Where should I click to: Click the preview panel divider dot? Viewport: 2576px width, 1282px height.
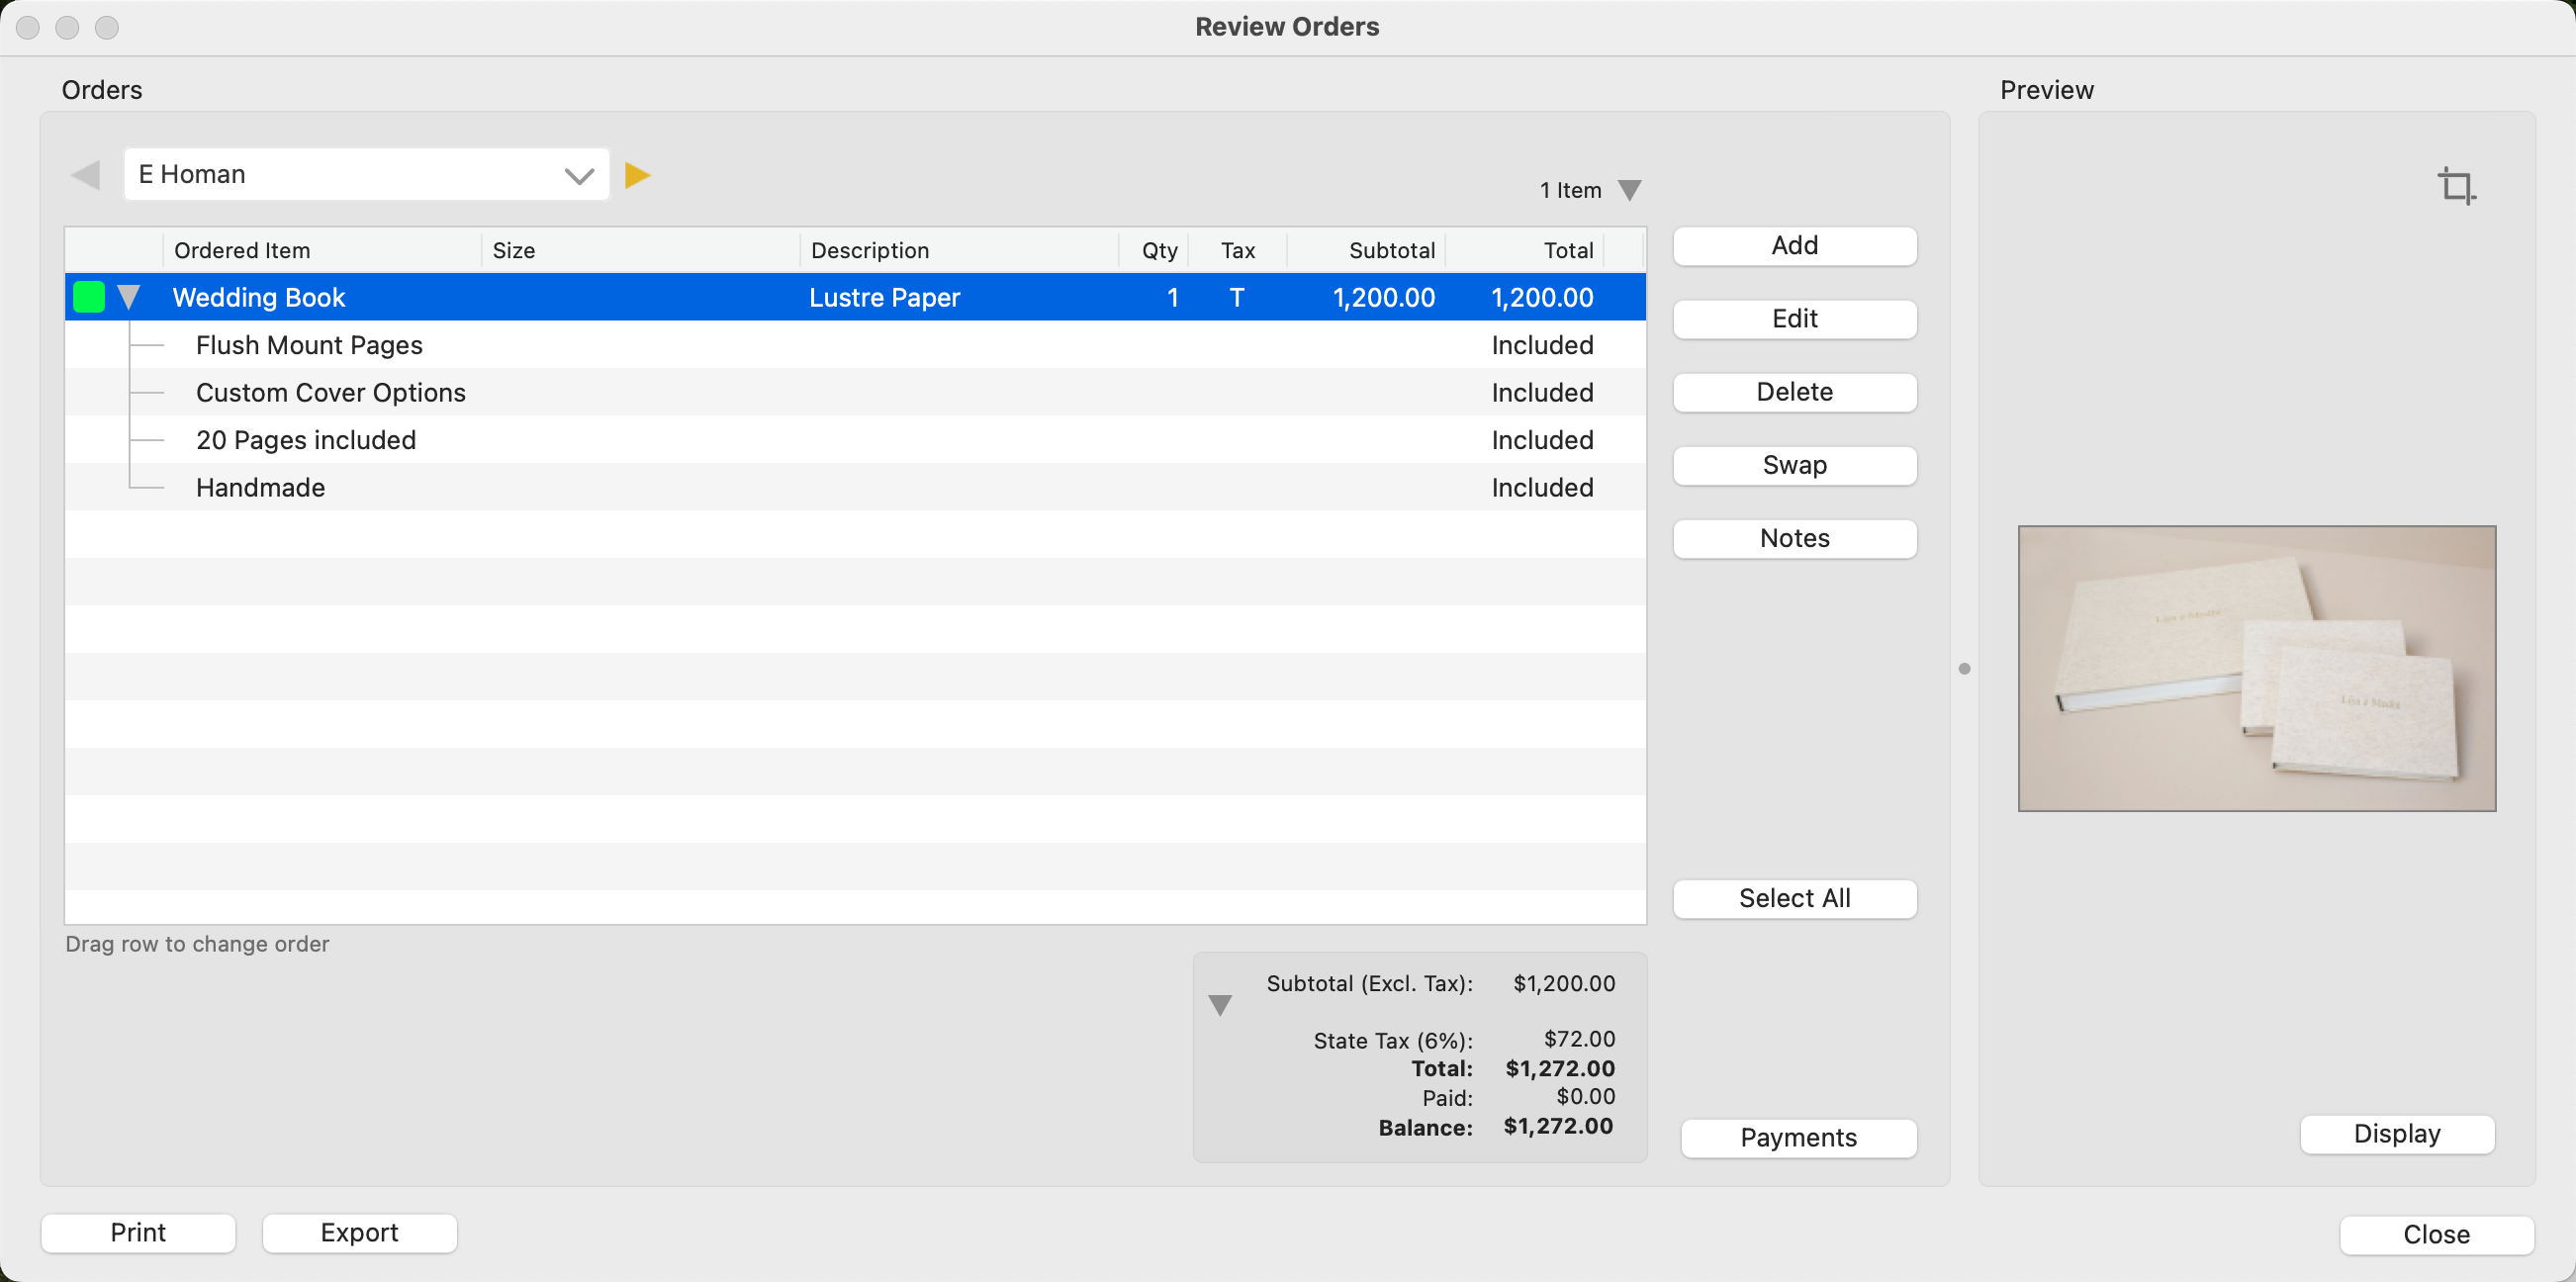click(1964, 669)
